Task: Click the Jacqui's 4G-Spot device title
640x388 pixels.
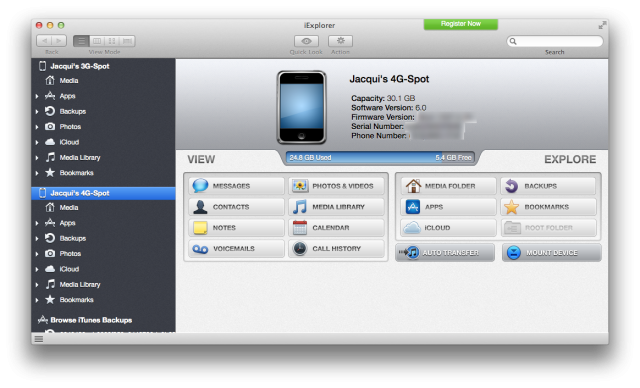Action: 389,79
